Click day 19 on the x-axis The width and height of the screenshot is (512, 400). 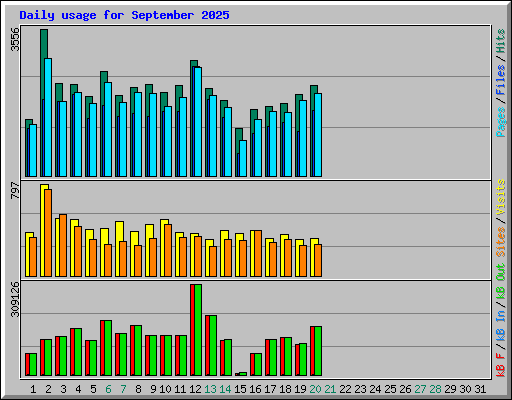tap(300, 389)
